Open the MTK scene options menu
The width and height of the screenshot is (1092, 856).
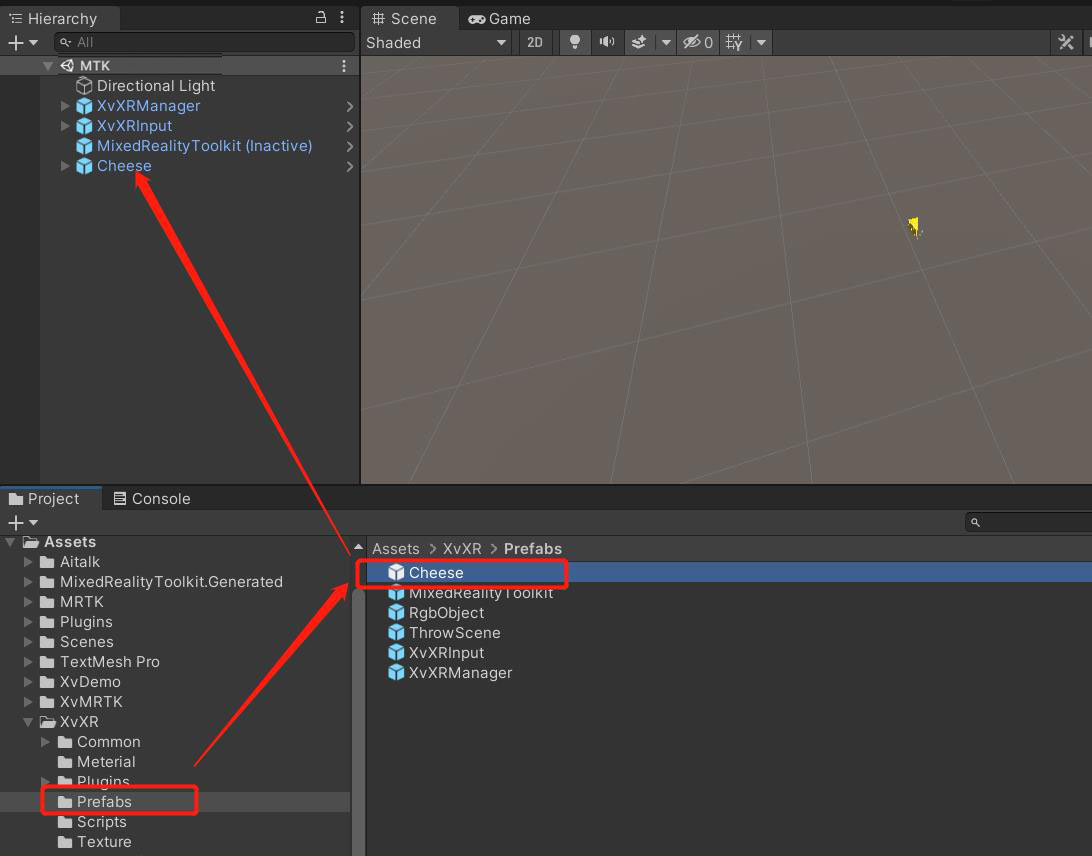[344, 65]
